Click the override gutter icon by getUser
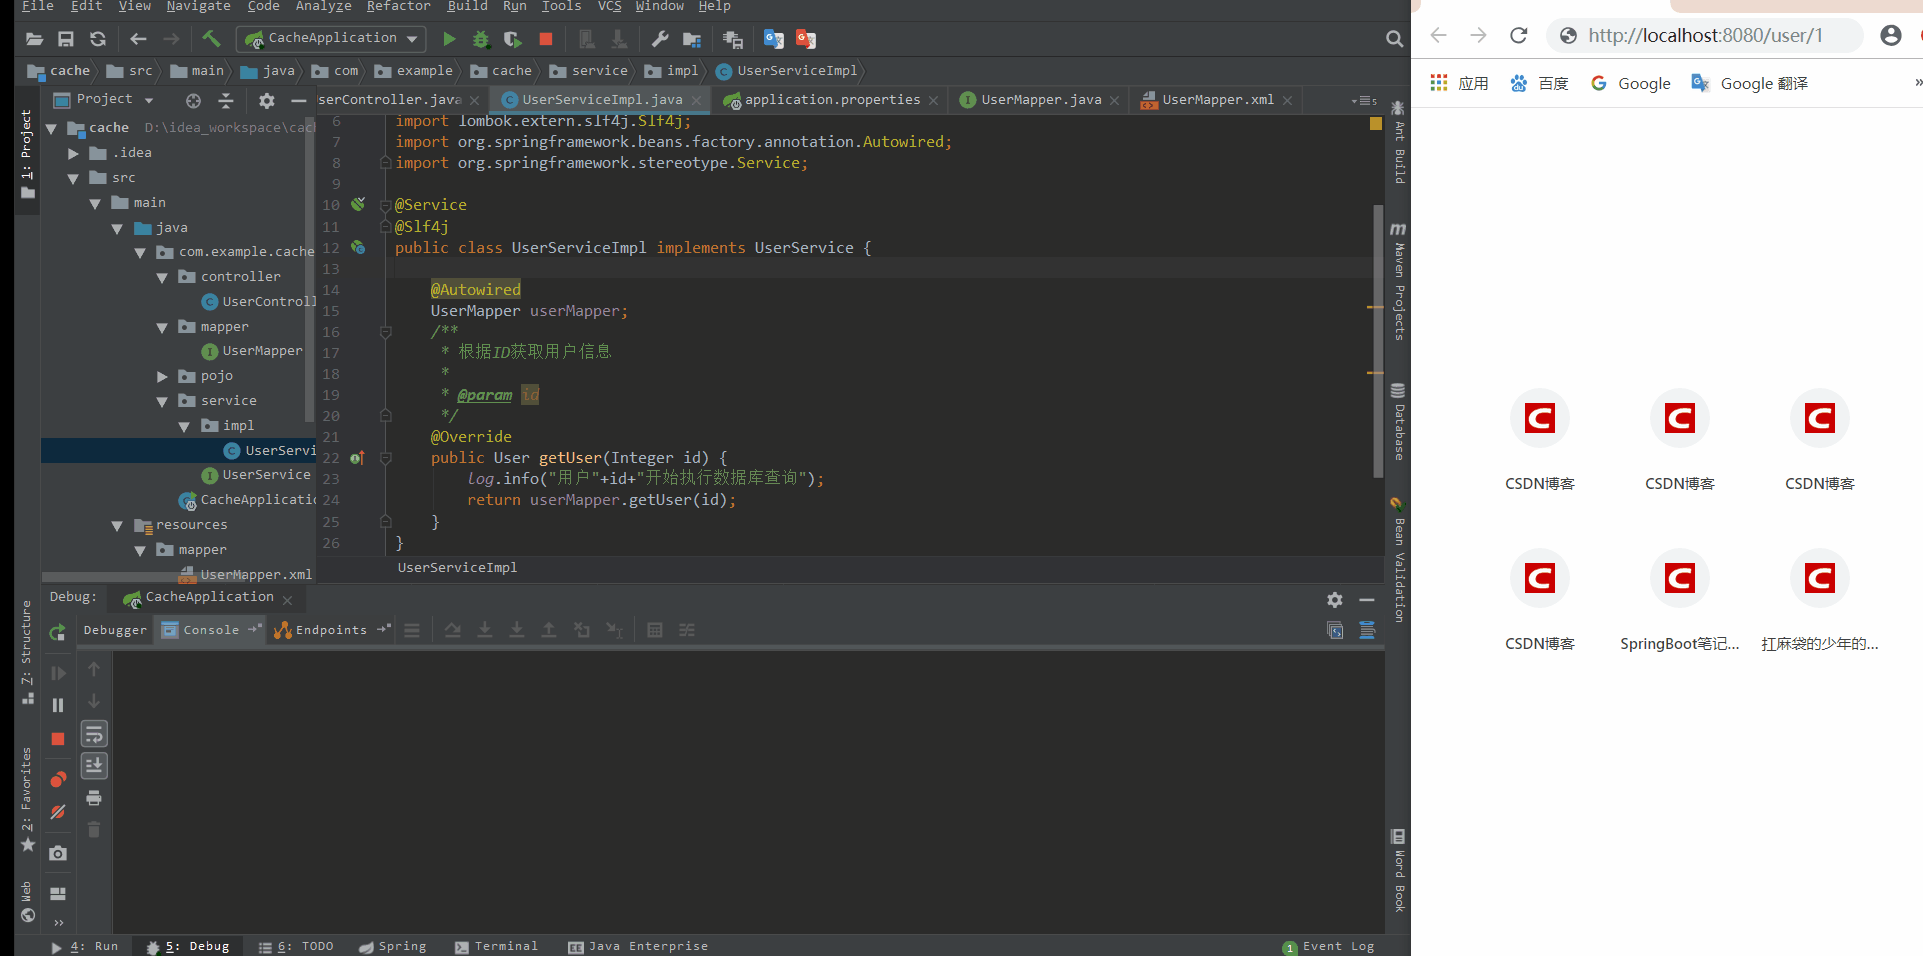The width and height of the screenshot is (1923, 956). click(357, 458)
